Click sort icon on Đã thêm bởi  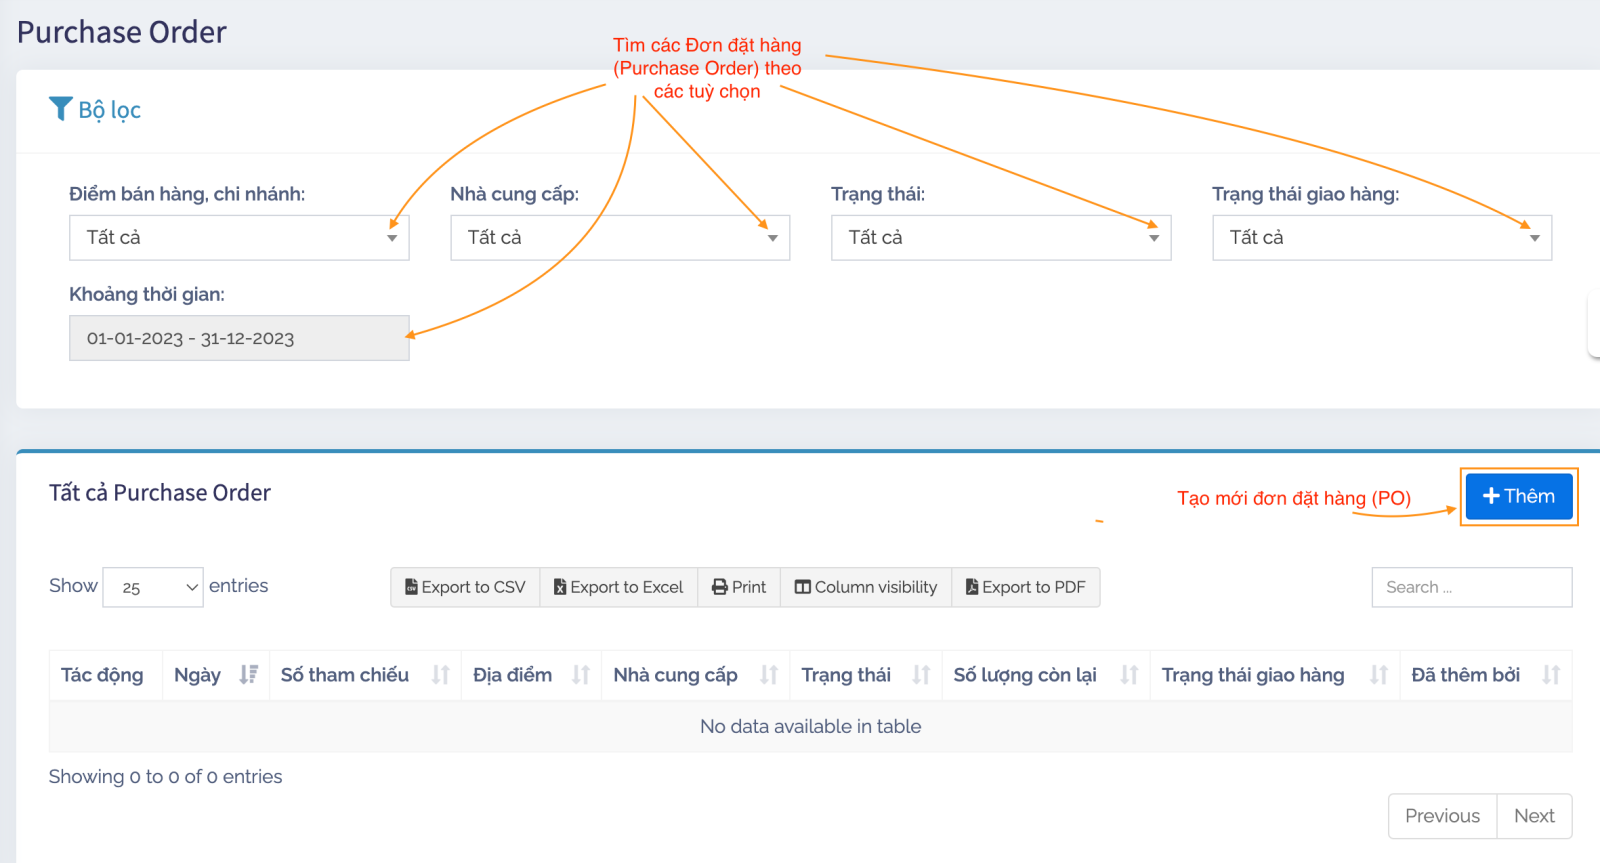point(1550,675)
